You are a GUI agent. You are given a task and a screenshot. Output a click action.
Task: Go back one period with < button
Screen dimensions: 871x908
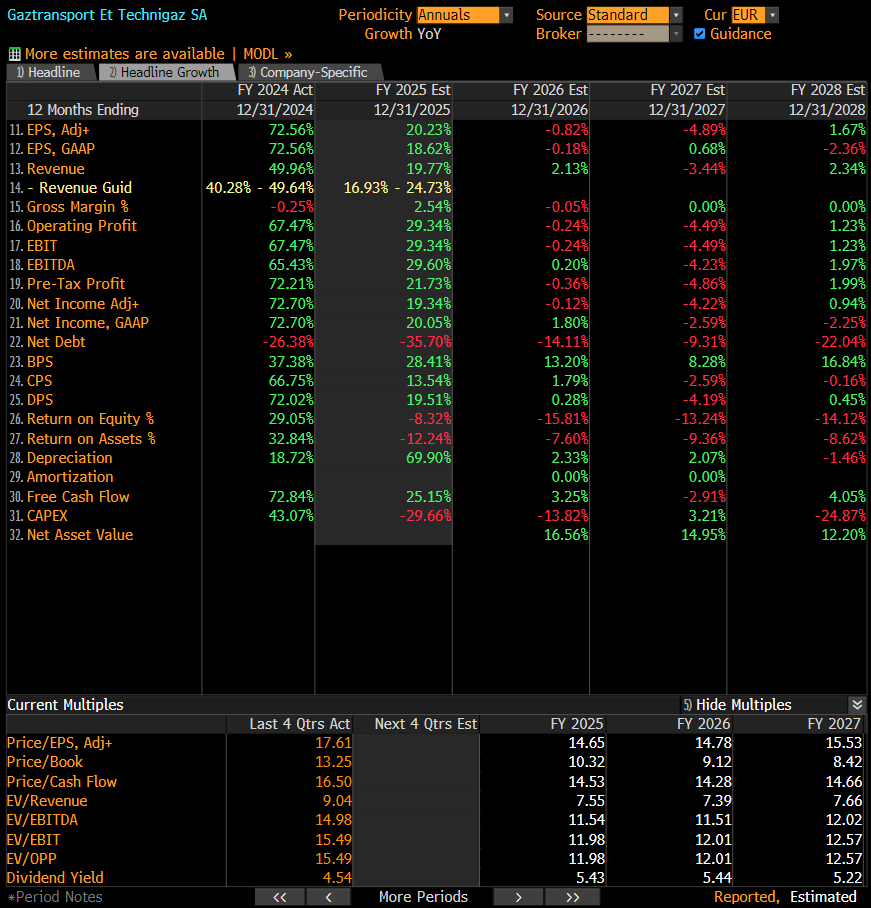[328, 897]
